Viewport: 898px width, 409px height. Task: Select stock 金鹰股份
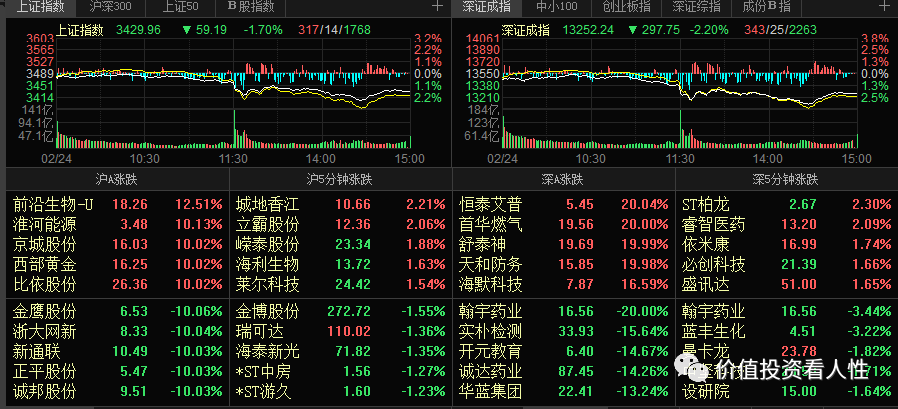pos(117,312)
